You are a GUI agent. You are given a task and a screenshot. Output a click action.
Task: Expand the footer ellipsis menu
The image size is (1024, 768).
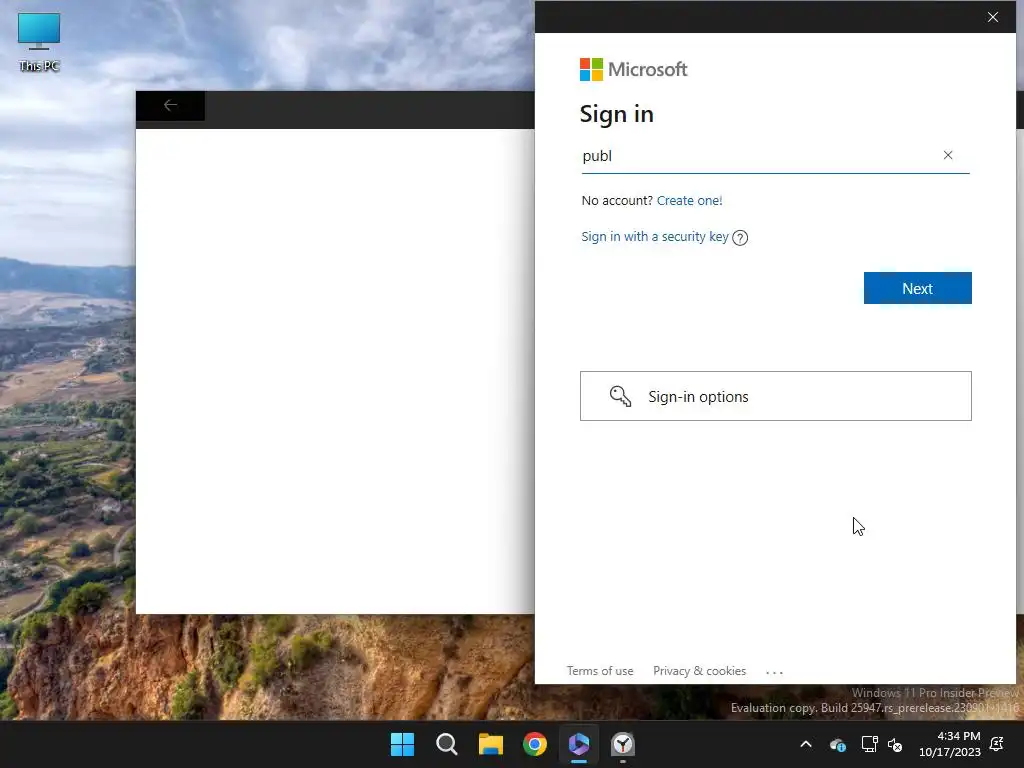pos(774,672)
